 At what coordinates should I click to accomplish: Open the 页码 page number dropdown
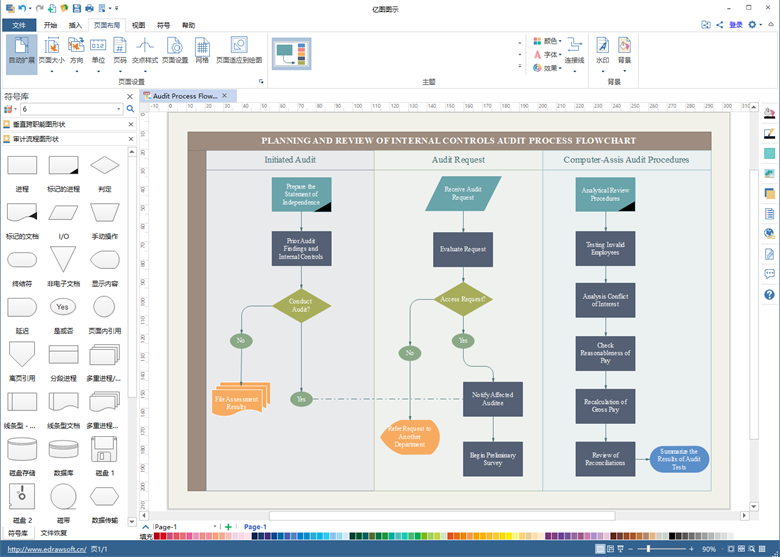tap(120, 54)
